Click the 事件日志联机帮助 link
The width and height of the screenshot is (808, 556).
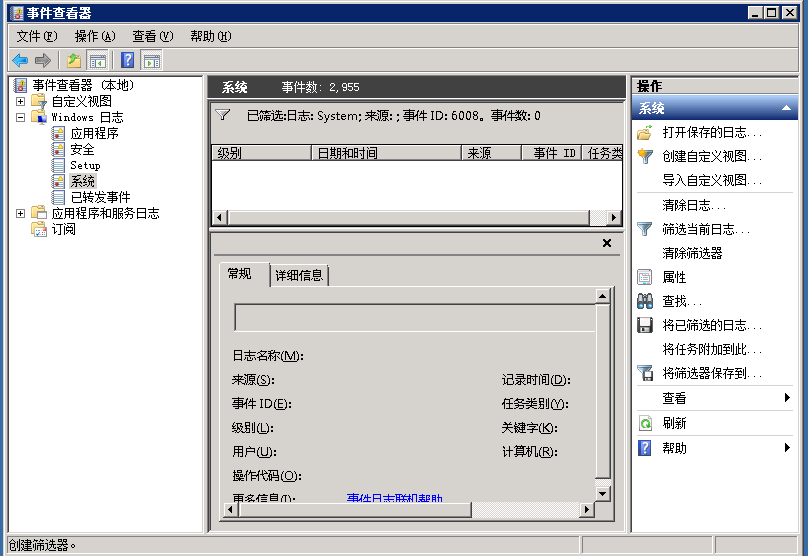click(394, 498)
